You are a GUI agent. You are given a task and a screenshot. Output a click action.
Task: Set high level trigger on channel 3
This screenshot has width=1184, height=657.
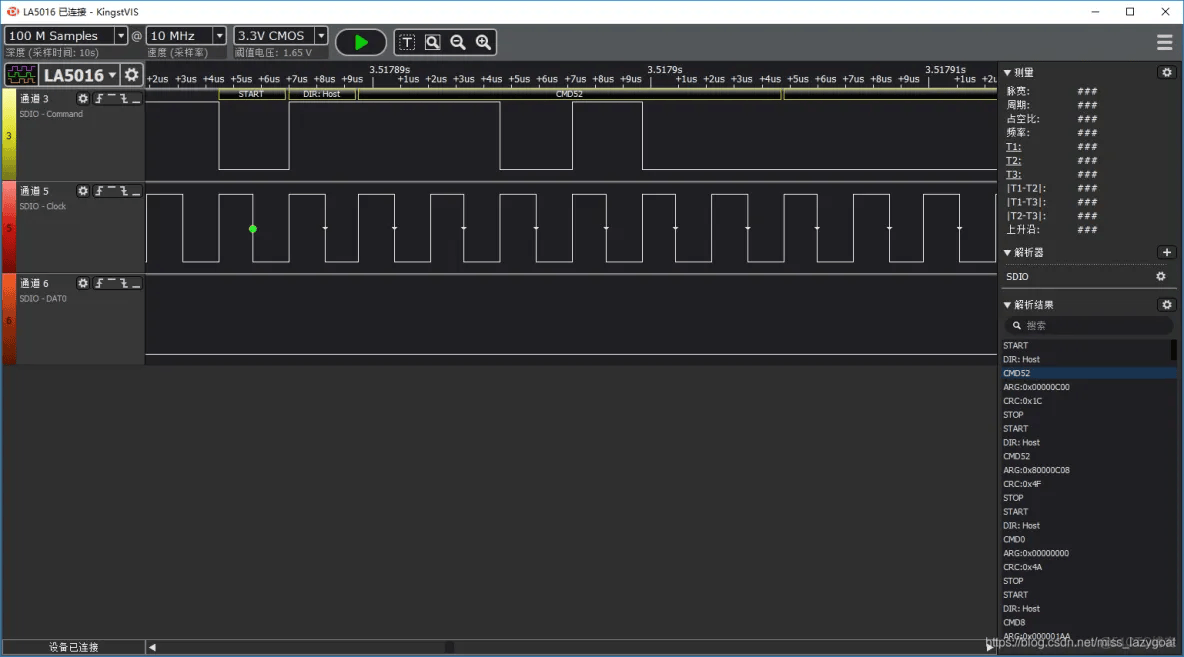(x=112, y=99)
